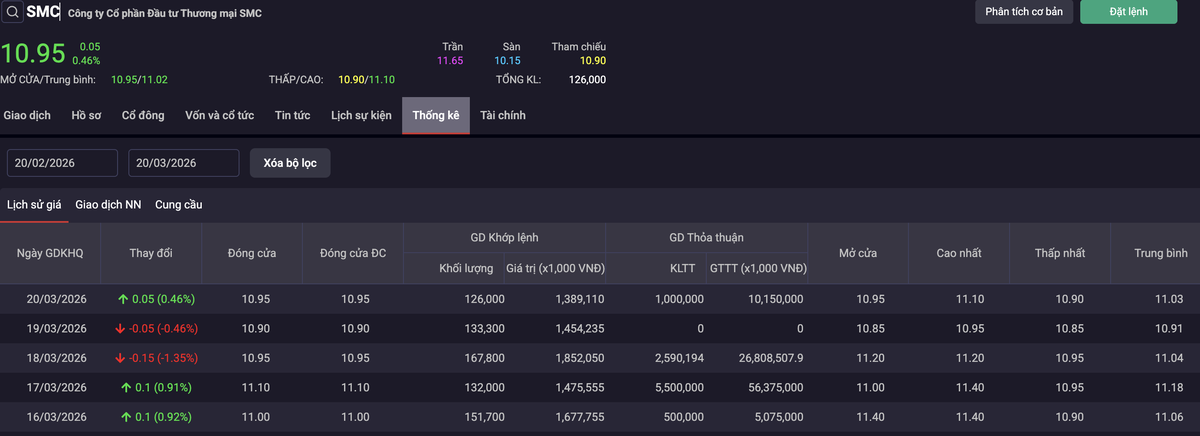Open the Cung cầu sub-tab
This screenshot has width=1200, height=436.
(x=178, y=205)
